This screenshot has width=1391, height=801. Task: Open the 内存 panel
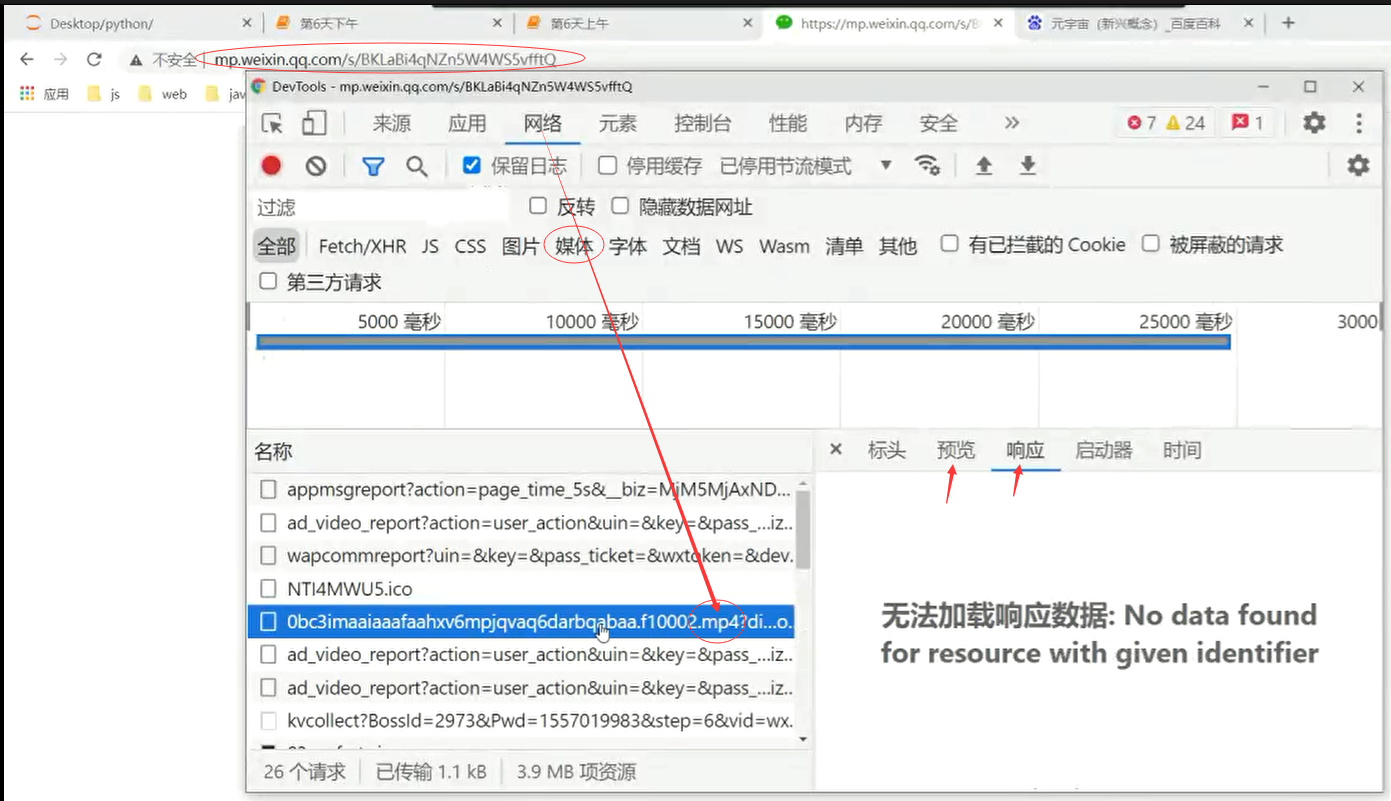(863, 123)
